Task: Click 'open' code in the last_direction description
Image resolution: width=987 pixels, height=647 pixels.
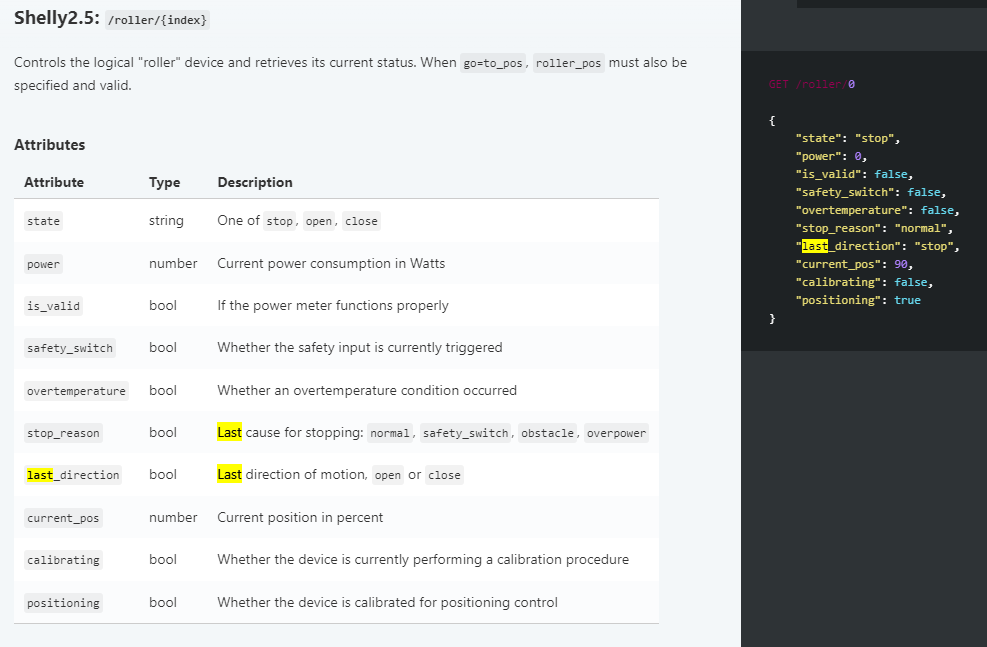Action: tap(388, 475)
